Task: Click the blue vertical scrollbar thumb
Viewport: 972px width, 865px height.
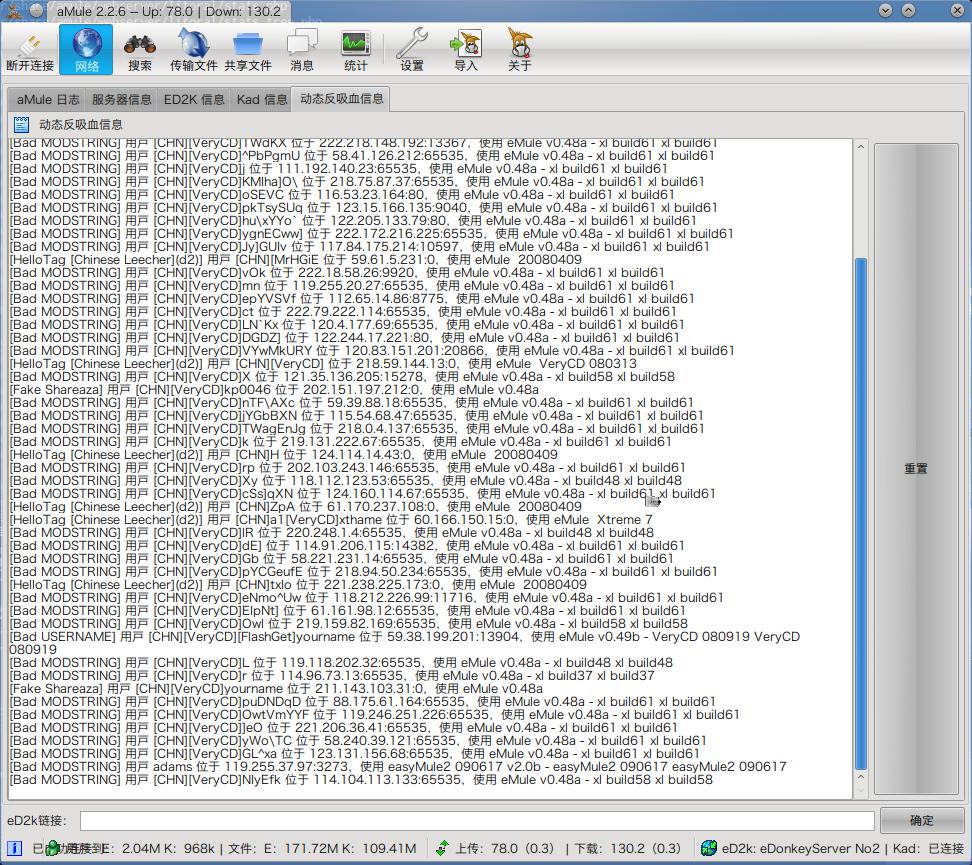Action: 861,513
